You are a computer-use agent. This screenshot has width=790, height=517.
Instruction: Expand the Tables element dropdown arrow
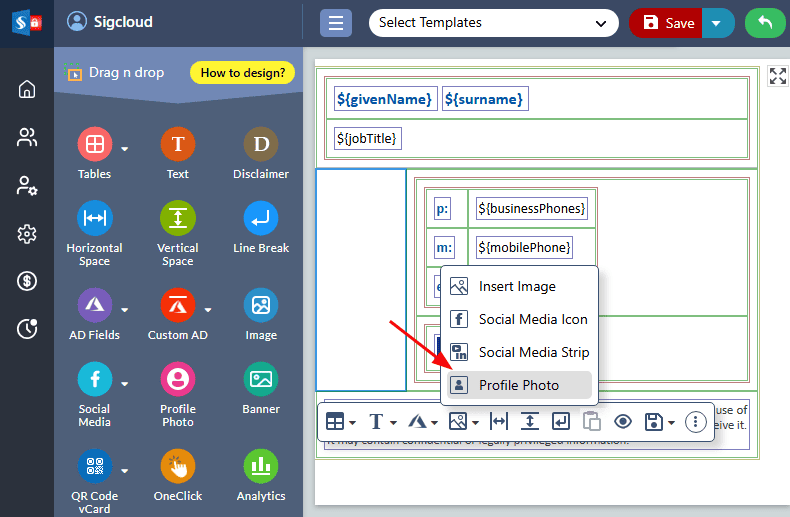point(125,150)
